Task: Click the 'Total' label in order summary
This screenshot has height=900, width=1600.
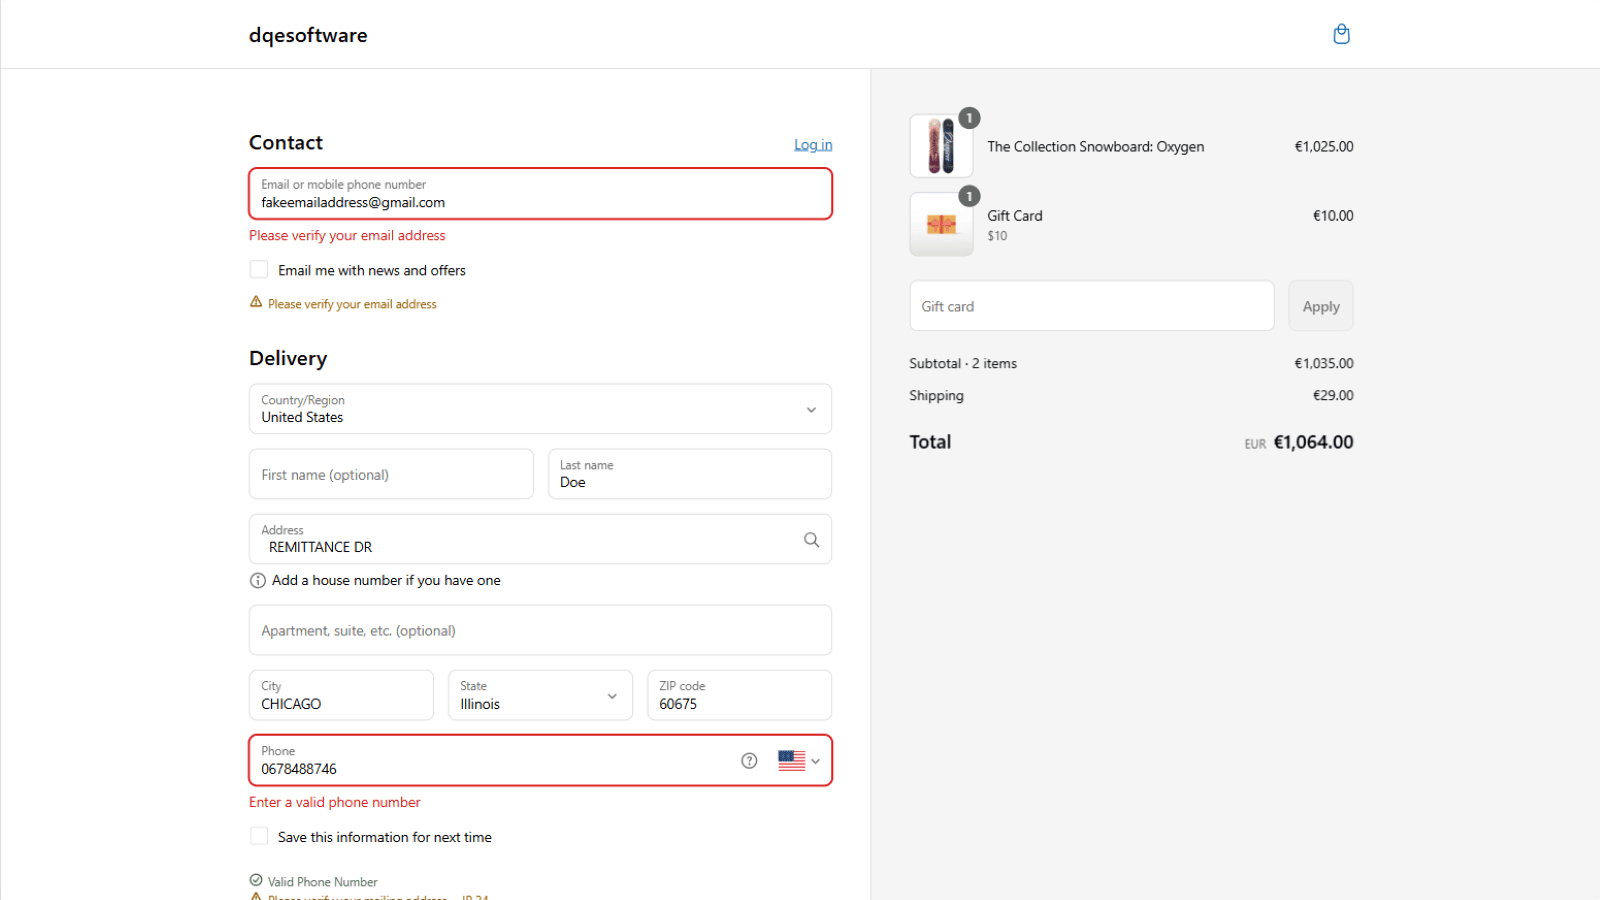Action: (930, 442)
